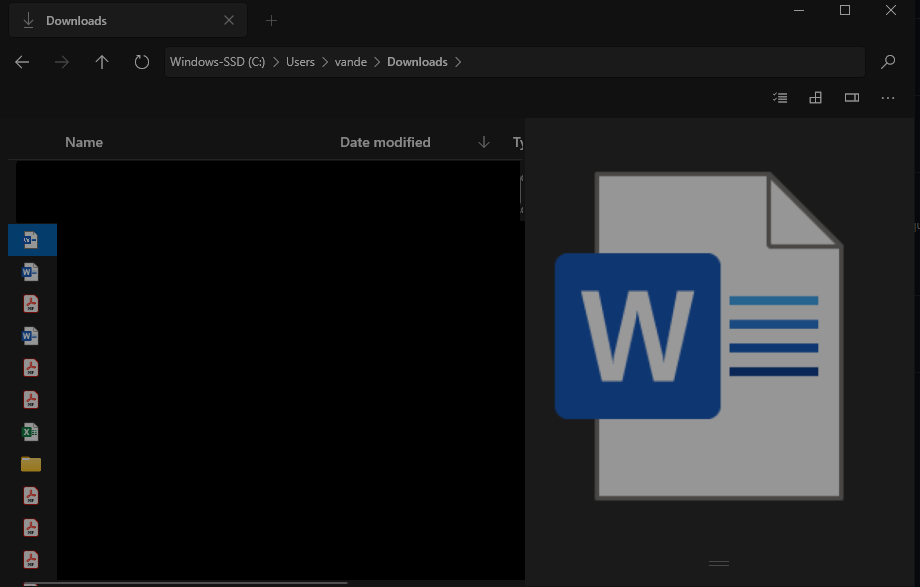Click the topmost red PDF file icon
This screenshot has width=920, height=587.
pos(29,303)
